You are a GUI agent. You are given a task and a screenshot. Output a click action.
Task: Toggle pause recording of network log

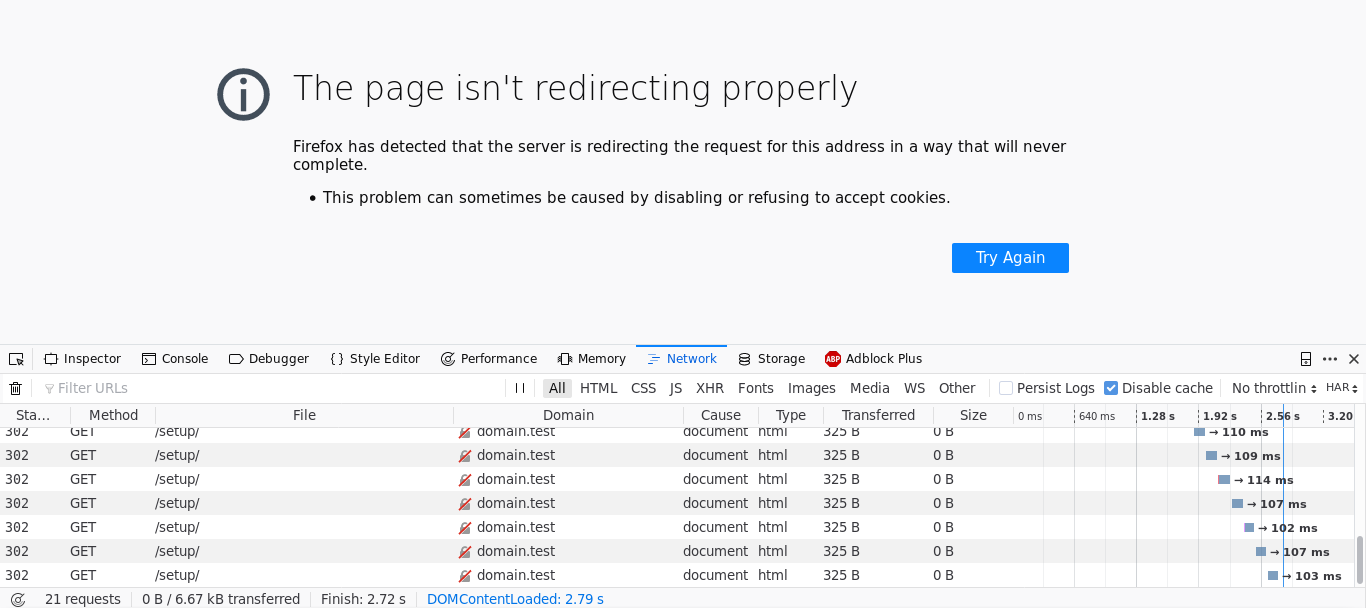519,388
